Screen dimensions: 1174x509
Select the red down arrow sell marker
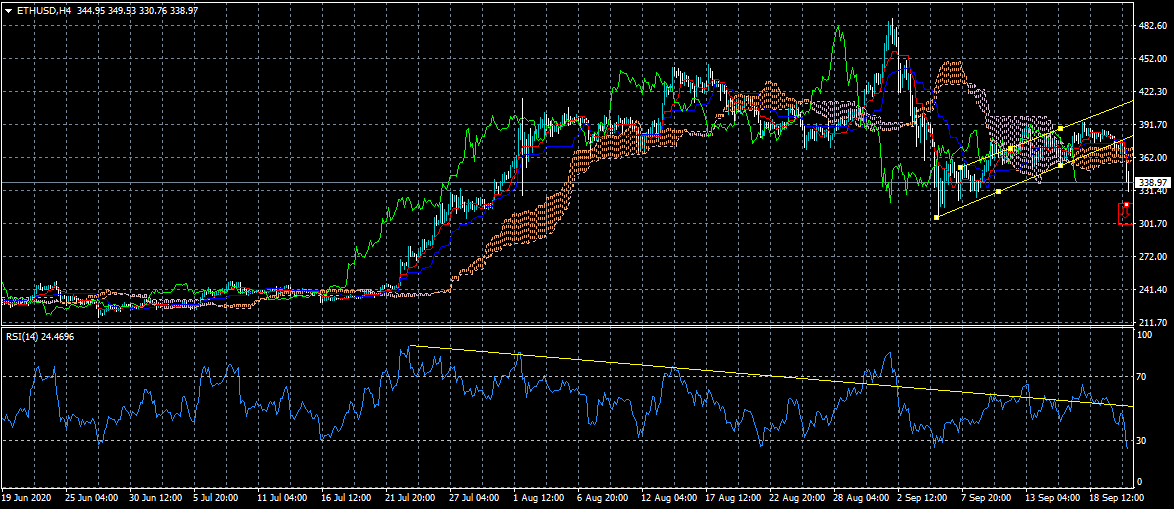point(1124,213)
